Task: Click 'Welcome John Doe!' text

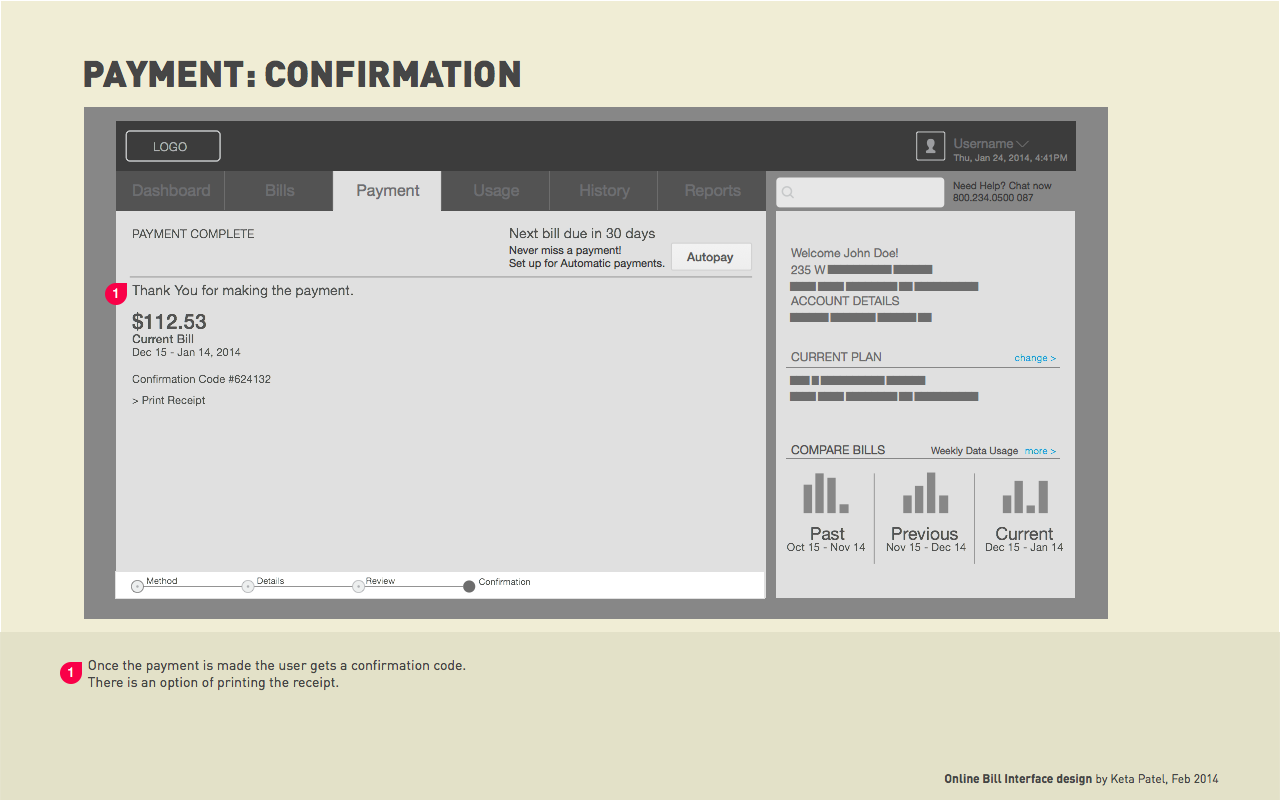Action: (x=845, y=253)
